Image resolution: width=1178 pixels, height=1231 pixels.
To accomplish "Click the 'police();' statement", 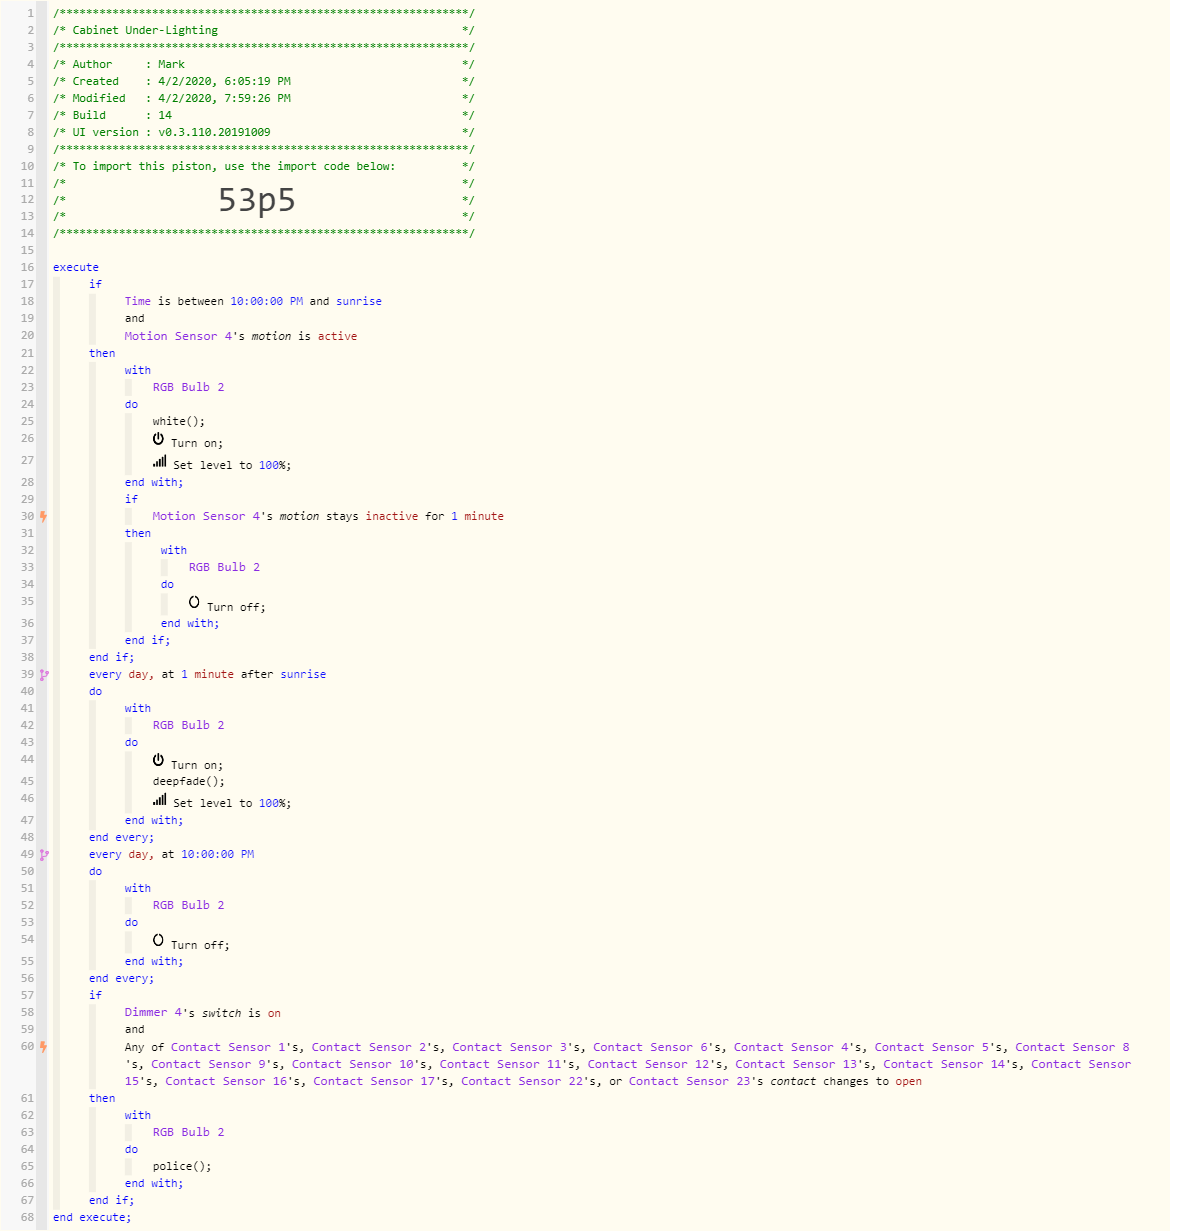I will [182, 1166].
